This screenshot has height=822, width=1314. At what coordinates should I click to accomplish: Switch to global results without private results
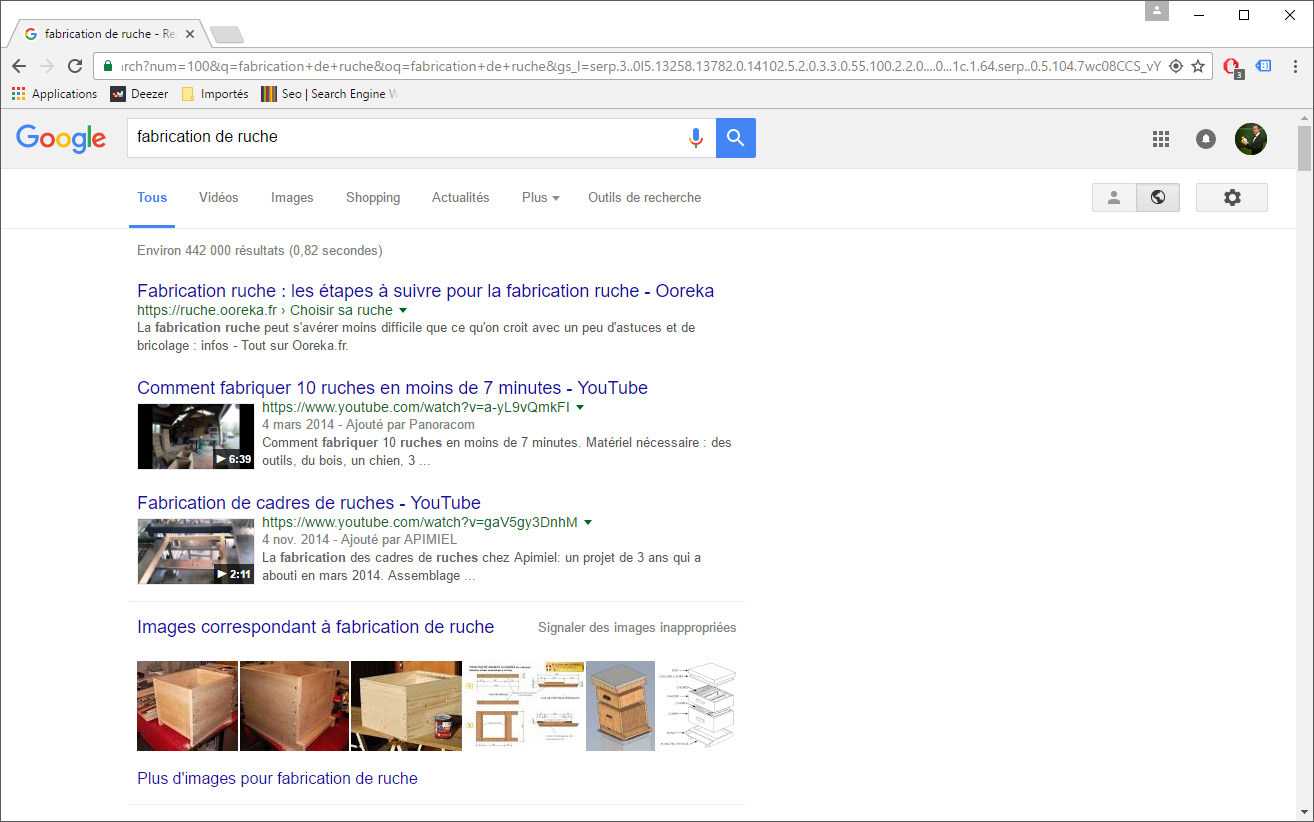click(1158, 198)
